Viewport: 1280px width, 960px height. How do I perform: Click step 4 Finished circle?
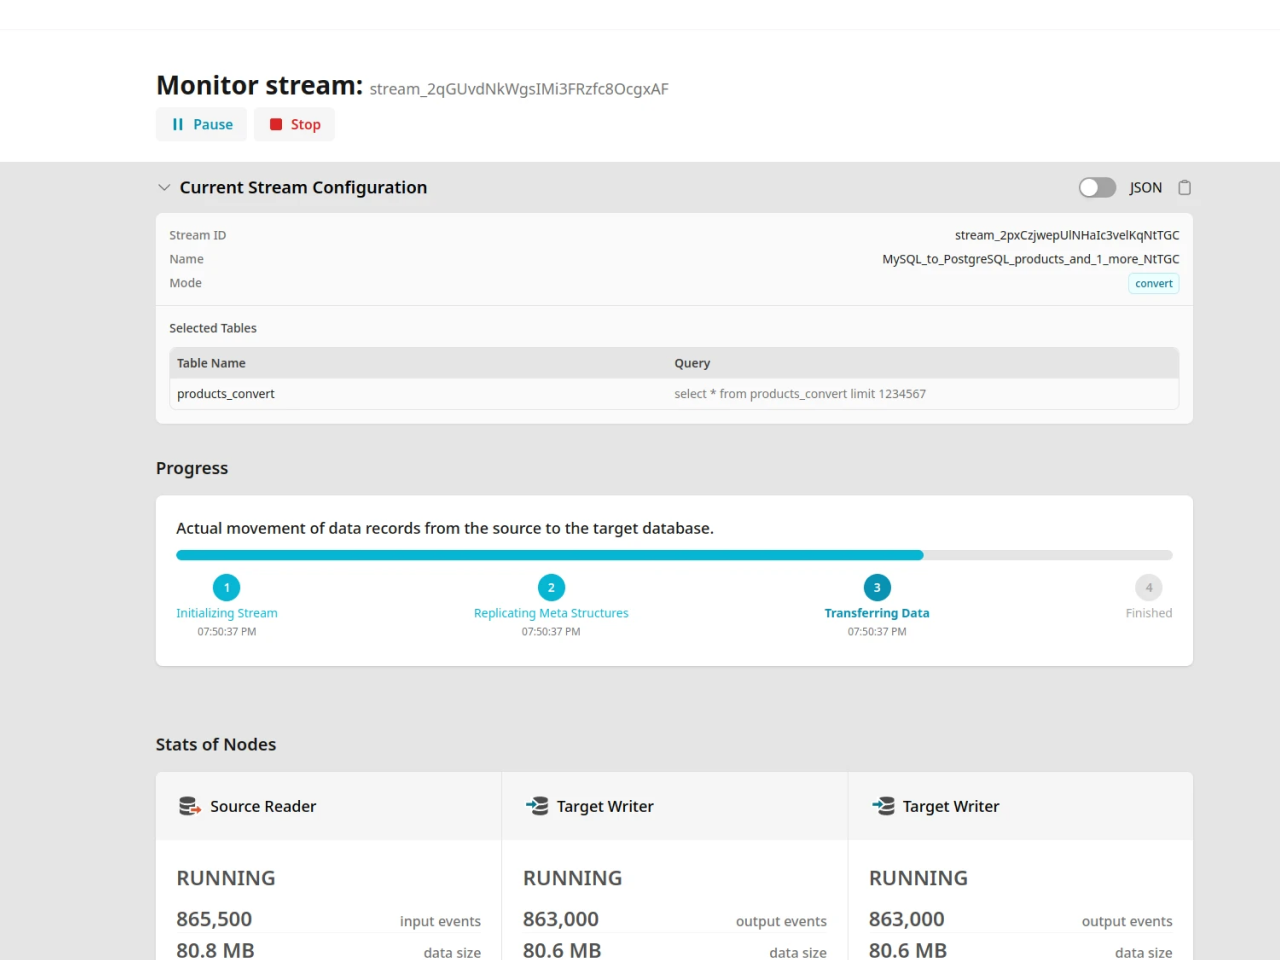point(1148,588)
